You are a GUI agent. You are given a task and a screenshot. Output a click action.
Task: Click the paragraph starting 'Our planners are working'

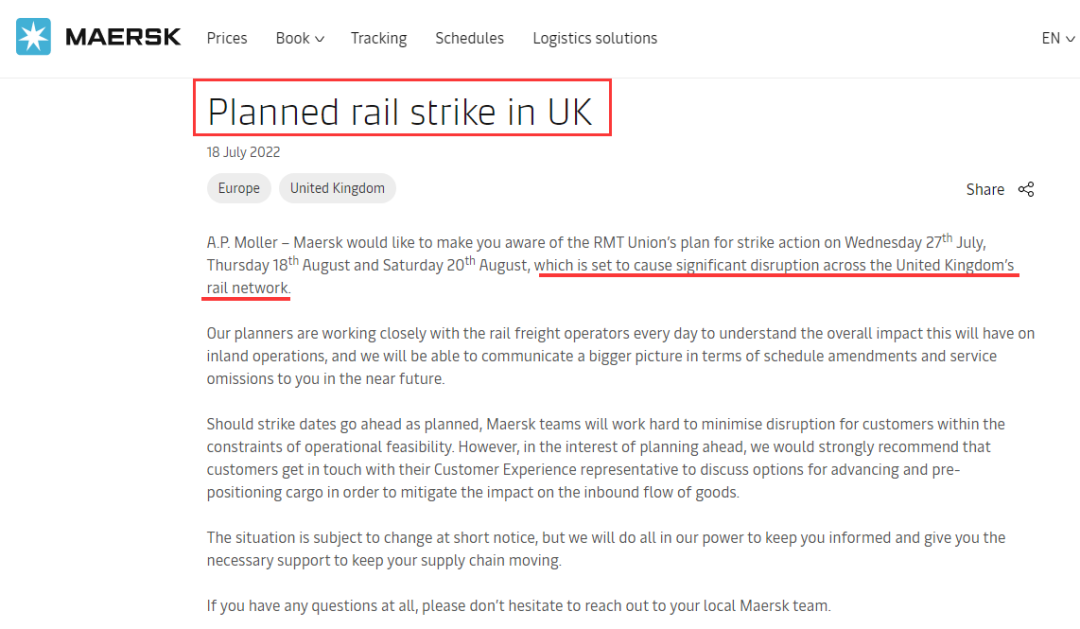pos(620,356)
